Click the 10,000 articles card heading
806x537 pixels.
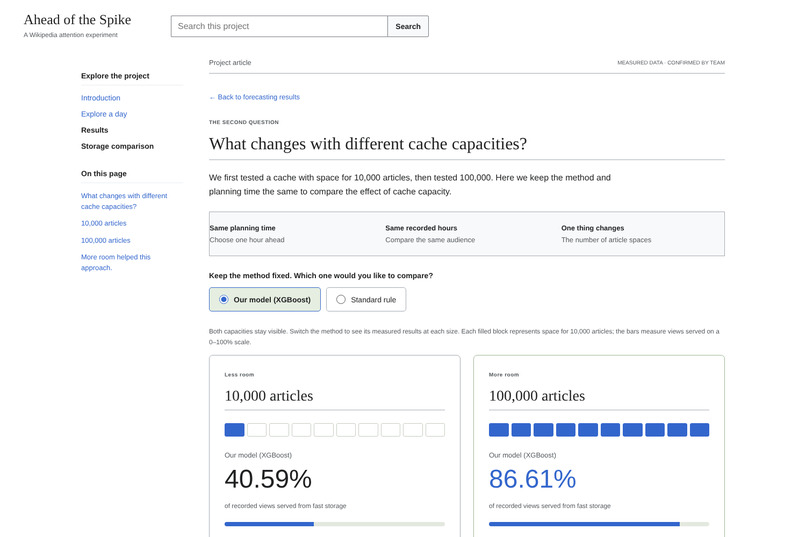point(269,396)
